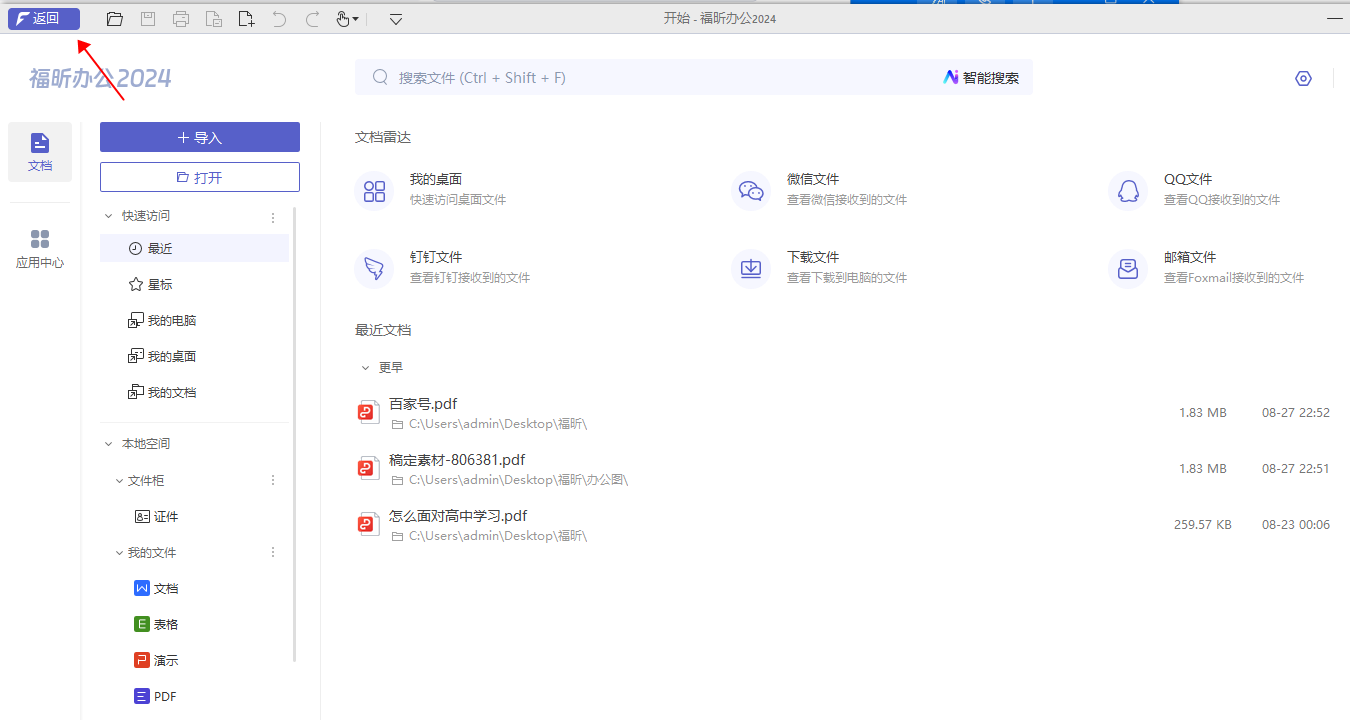Open settings hexagon icon at top right
The image size is (1350, 720).
[x=1303, y=78]
